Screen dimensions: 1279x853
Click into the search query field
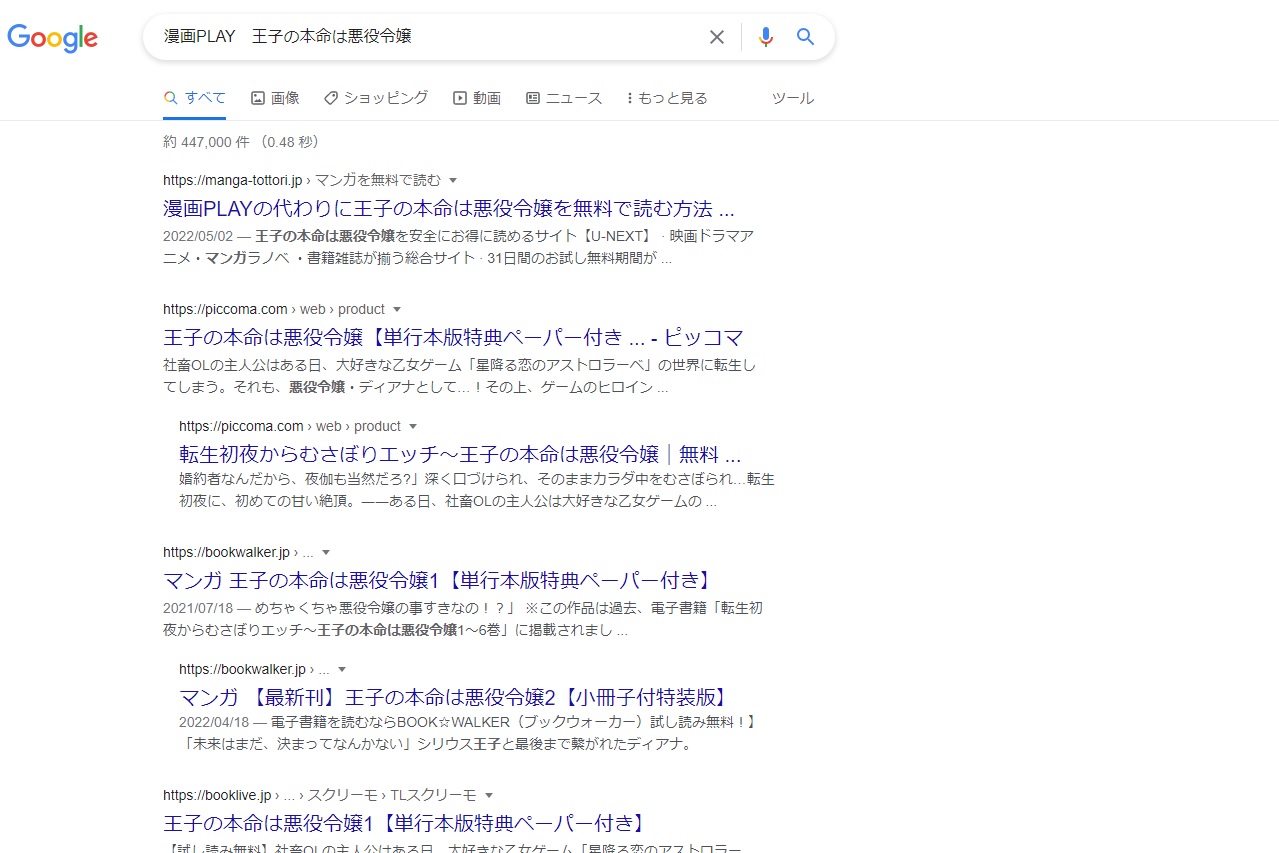(x=428, y=37)
